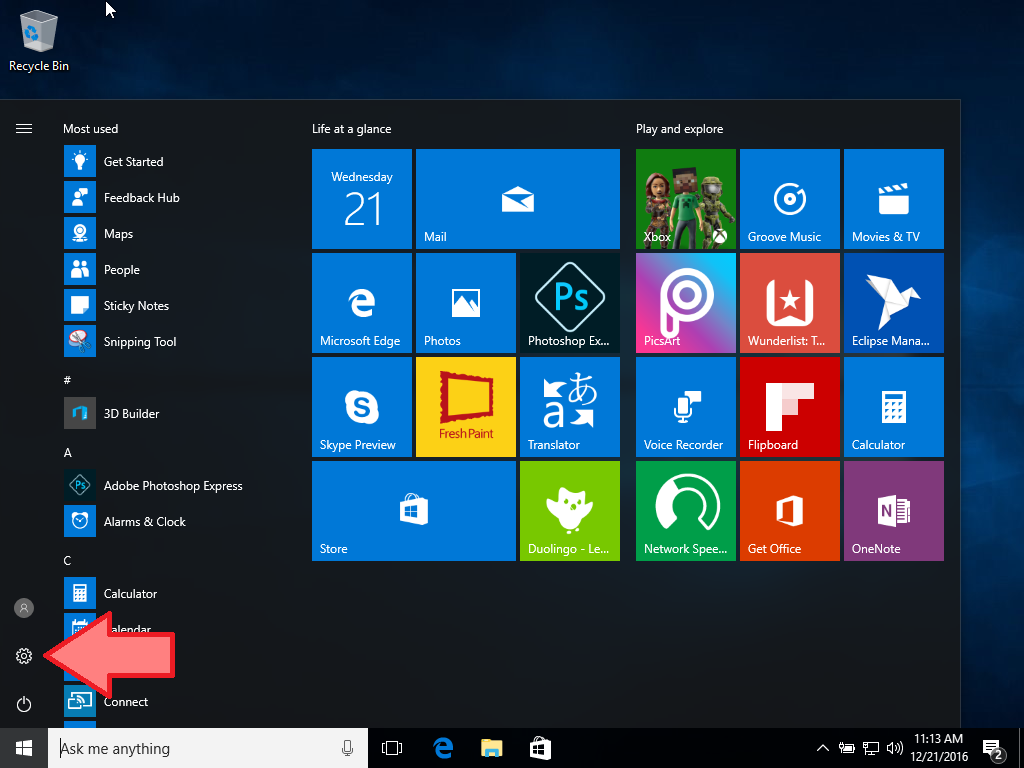This screenshot has height=768, width=1024.
Task: Click the 'Most used' heading
Action: 91,129
